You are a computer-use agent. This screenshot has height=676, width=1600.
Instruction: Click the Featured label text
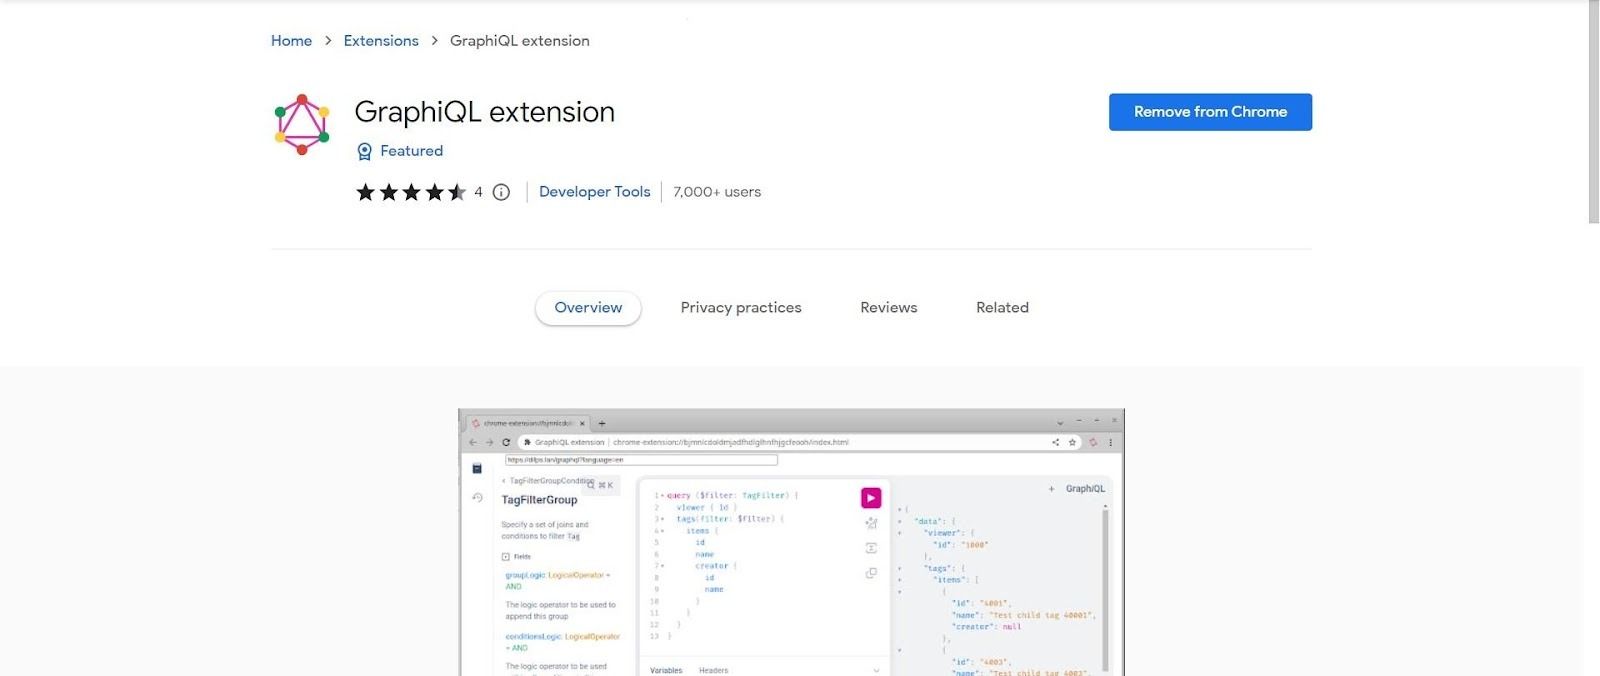pos(411,151)
